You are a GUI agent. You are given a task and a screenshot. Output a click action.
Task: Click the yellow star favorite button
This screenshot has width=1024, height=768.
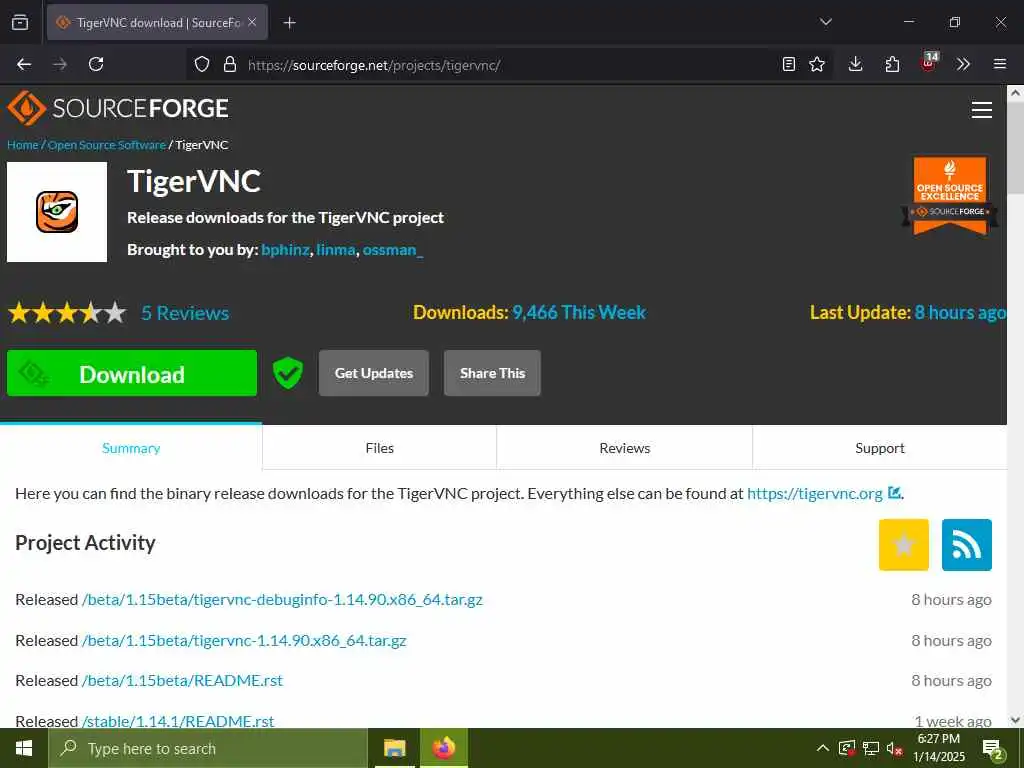[x=904, y=545]
